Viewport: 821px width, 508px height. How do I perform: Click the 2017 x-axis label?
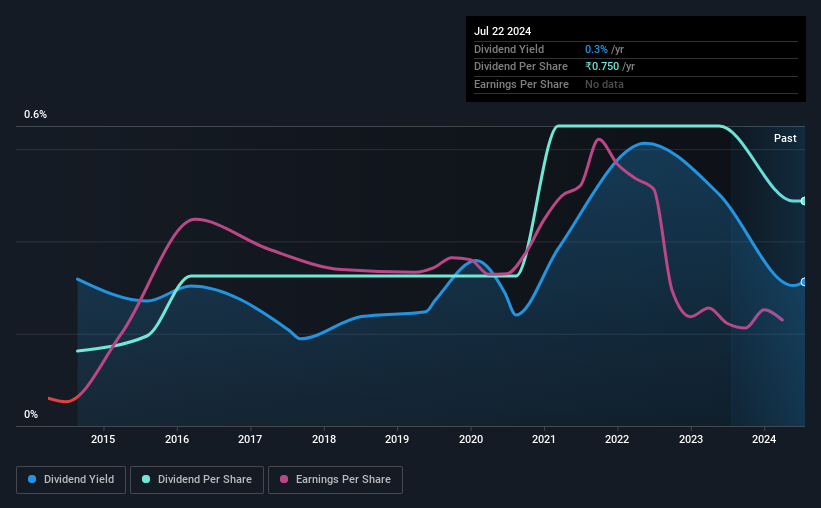pos(250,439)
